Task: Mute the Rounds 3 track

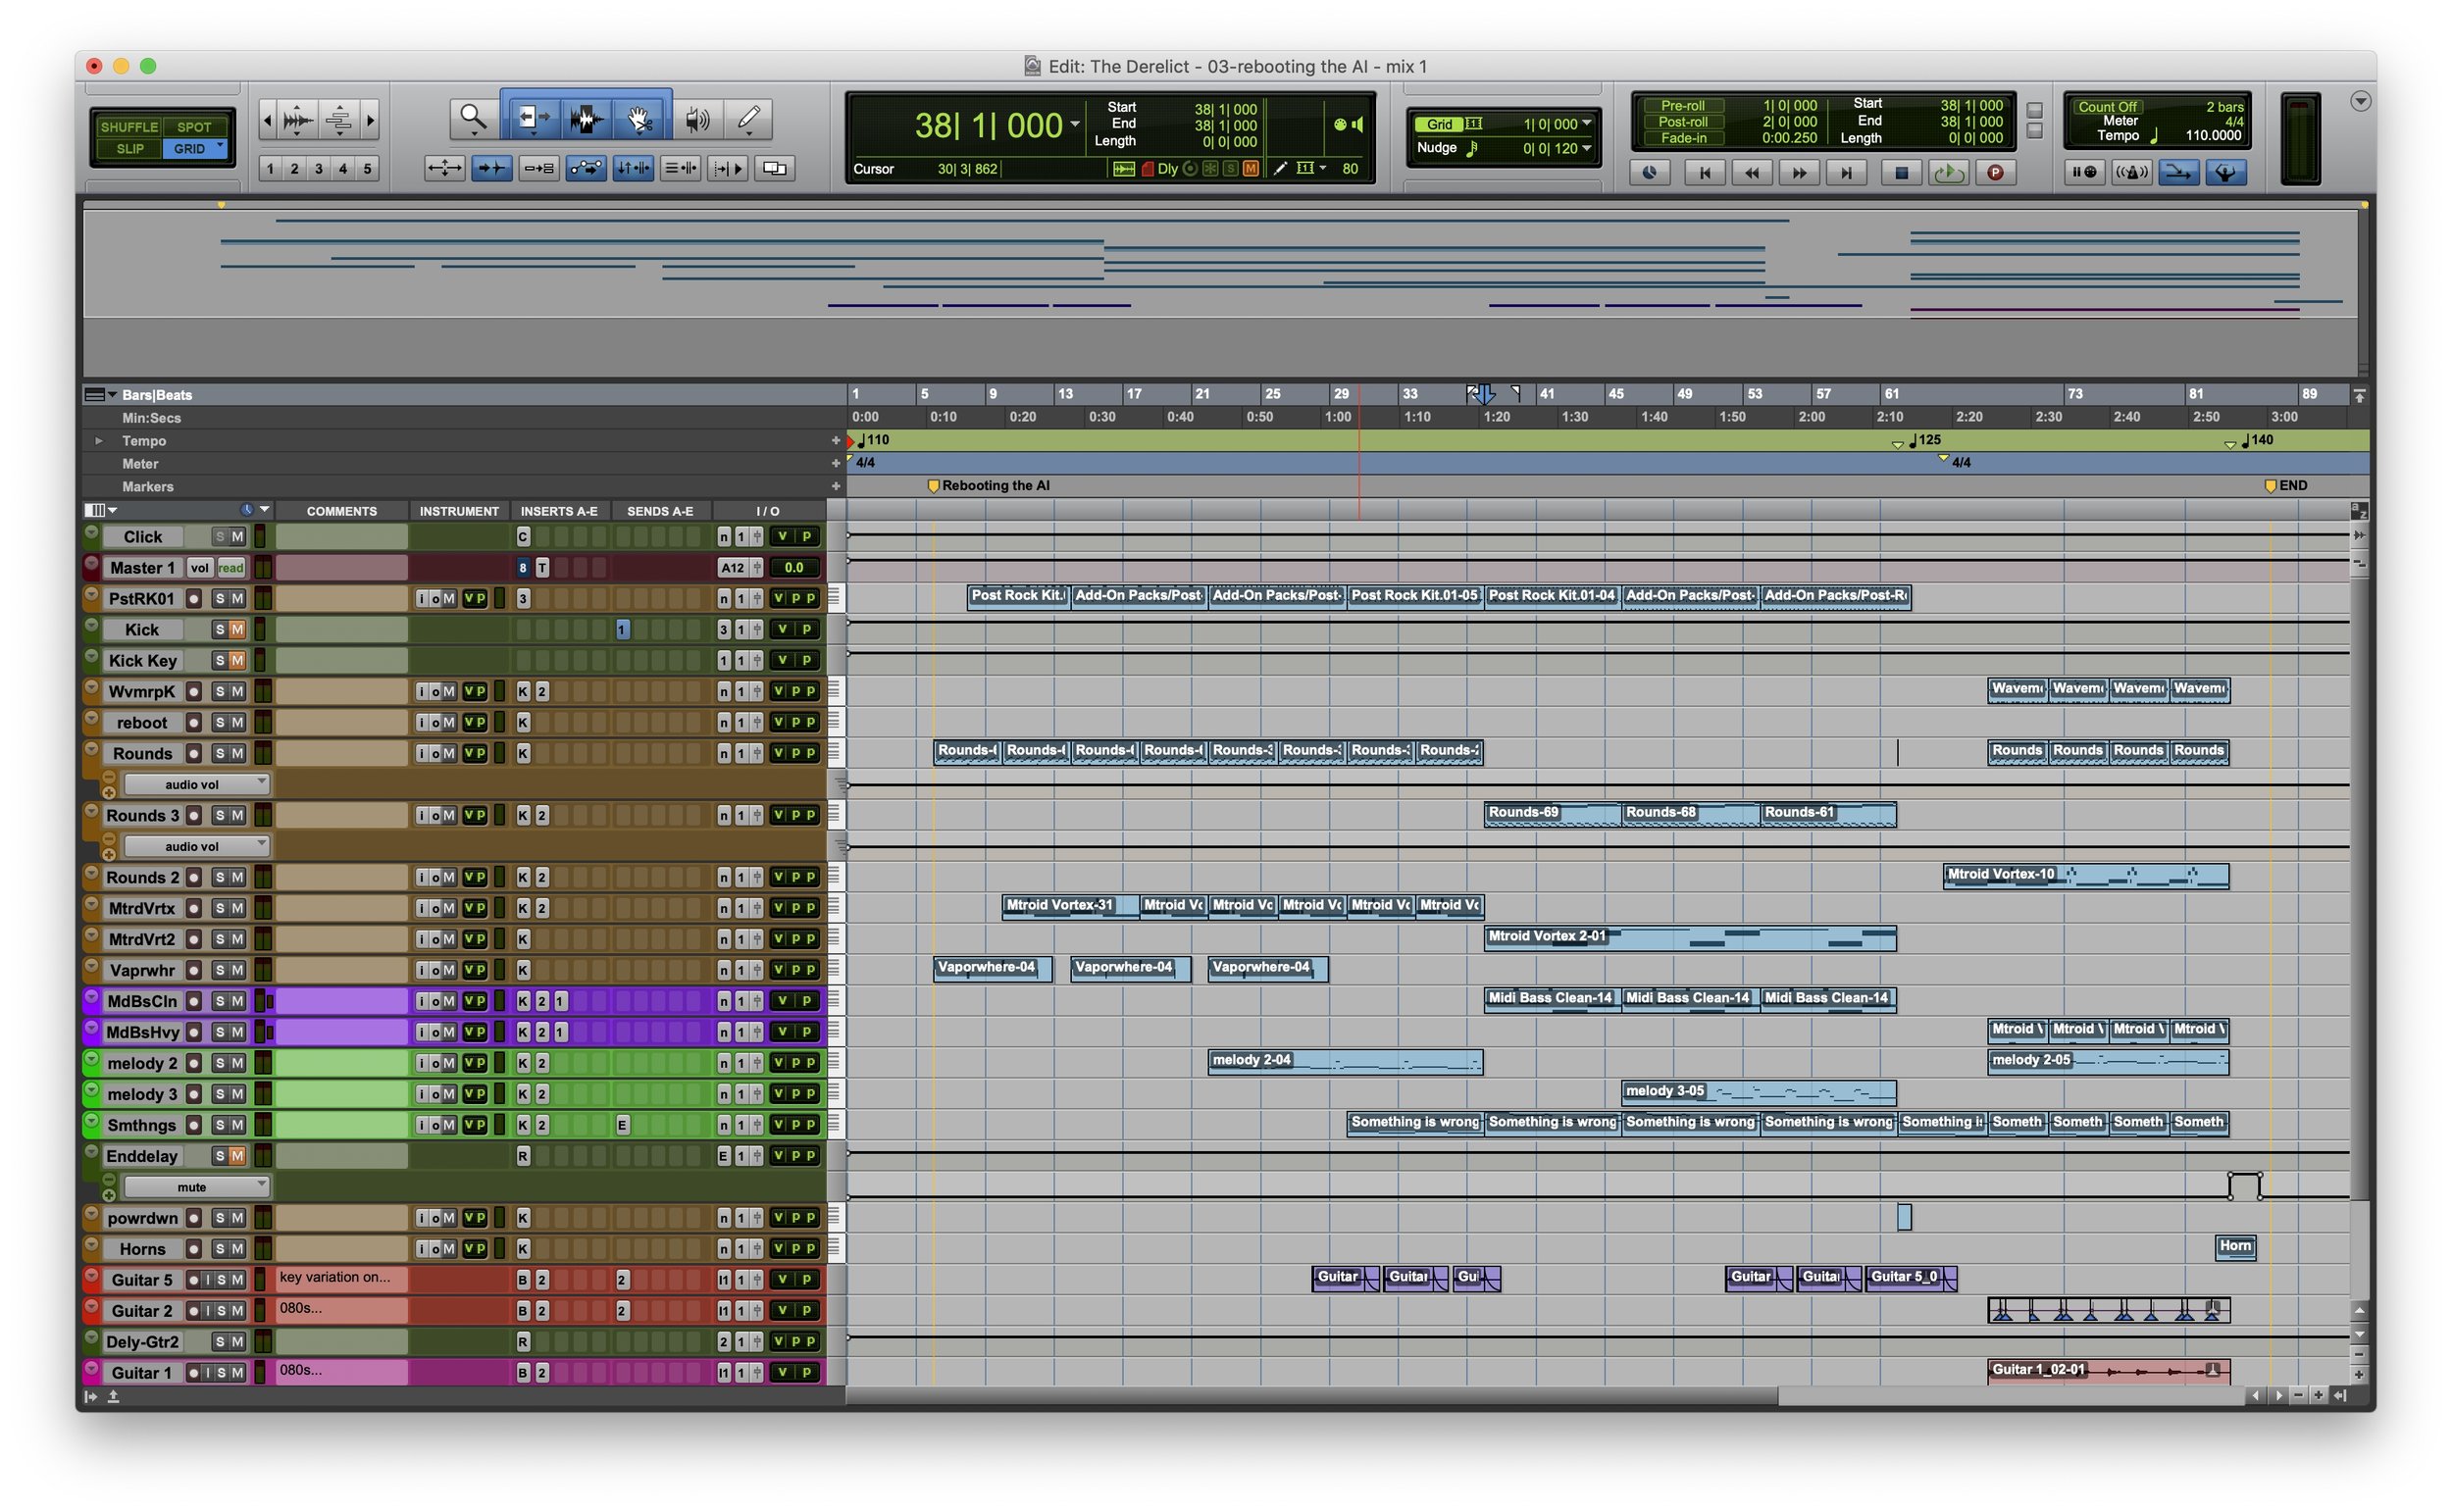Action: pyautogui.click(x=237, y=816)
